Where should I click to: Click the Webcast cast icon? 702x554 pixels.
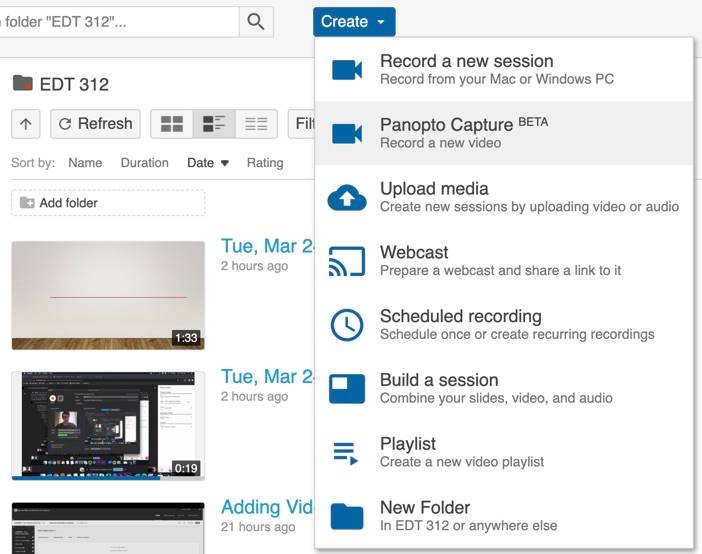[x=346, y=261]
